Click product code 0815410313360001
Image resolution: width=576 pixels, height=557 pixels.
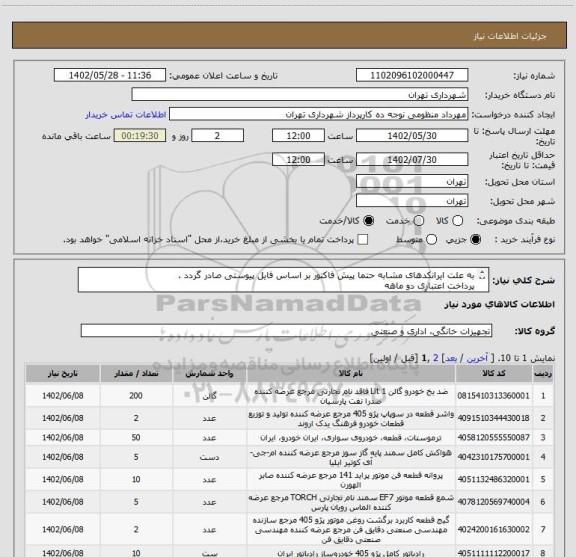coord(493,396)
